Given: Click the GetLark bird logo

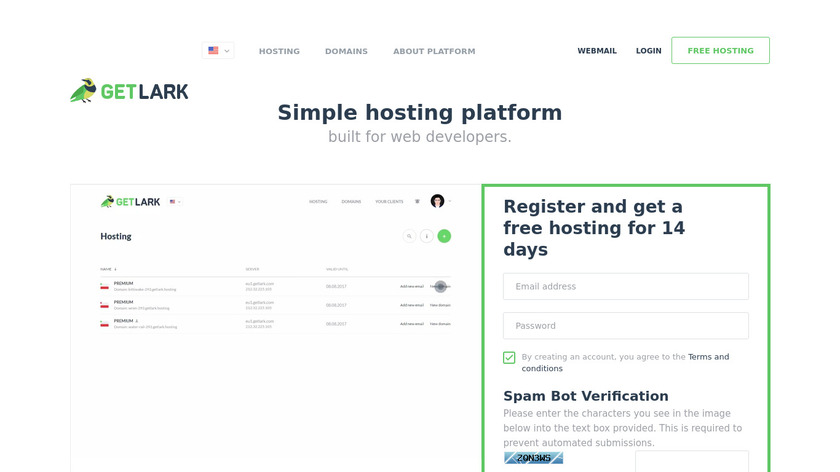Looking at the screenshot, I should [x=129, y=91].
